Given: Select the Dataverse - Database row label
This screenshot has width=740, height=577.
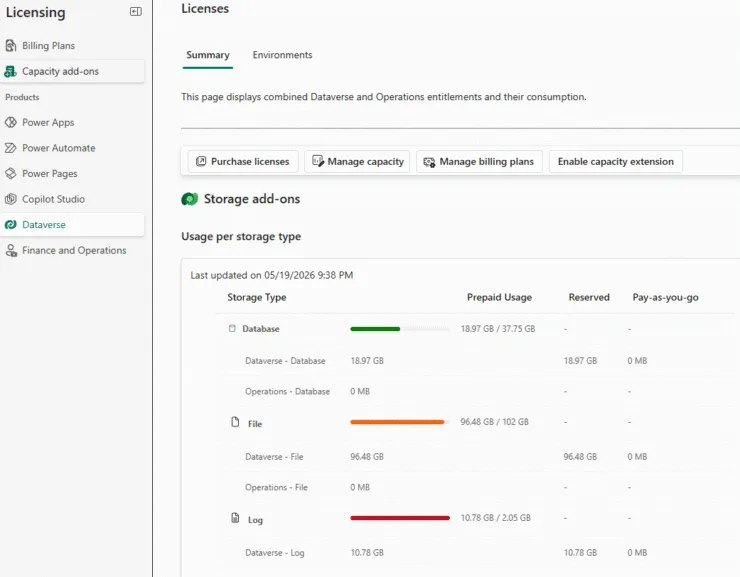Looking at the screenshot, I should pos(285,361).
